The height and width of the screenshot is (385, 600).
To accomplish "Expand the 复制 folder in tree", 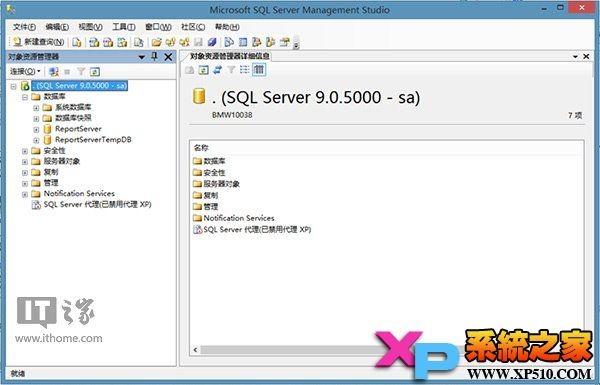I will 25,173.
